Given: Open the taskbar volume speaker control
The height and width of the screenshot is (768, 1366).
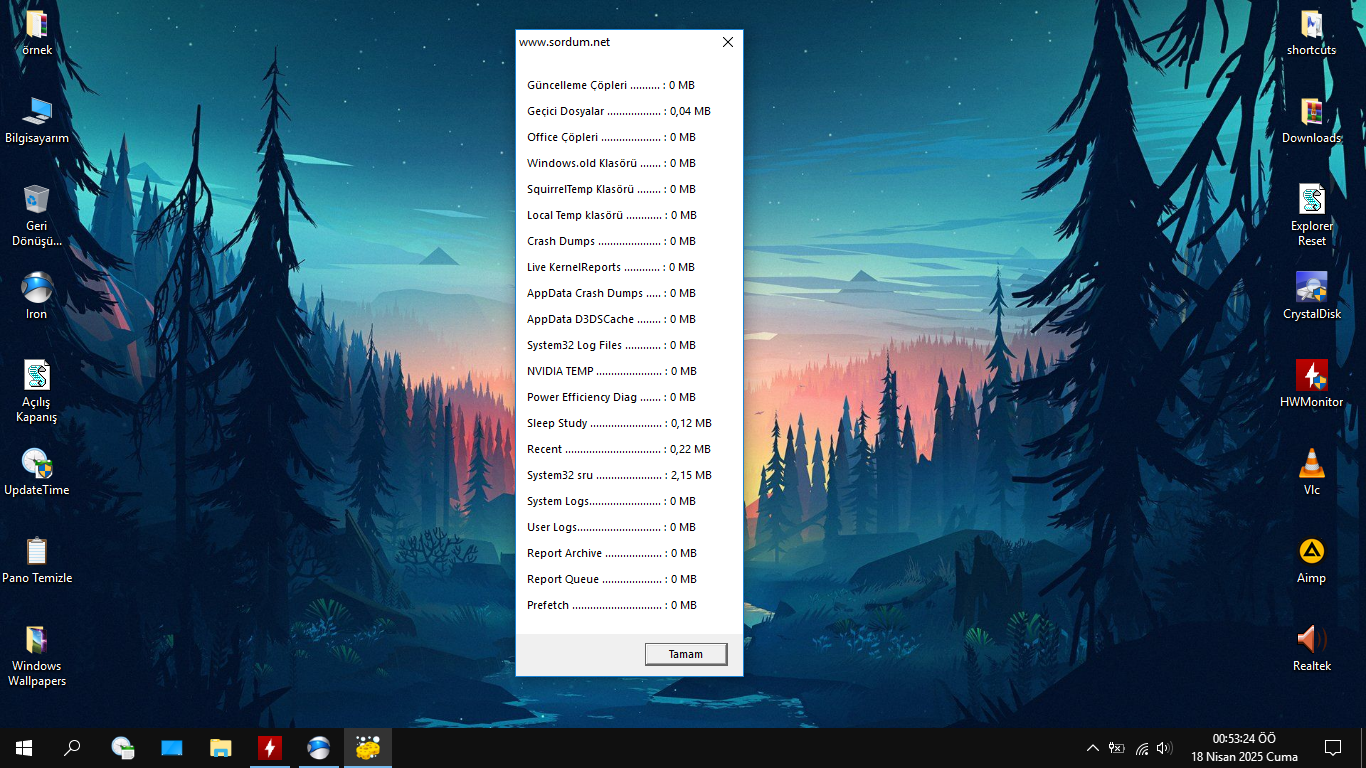Looking at the screenshot, I should click(x=1163, y=748).
